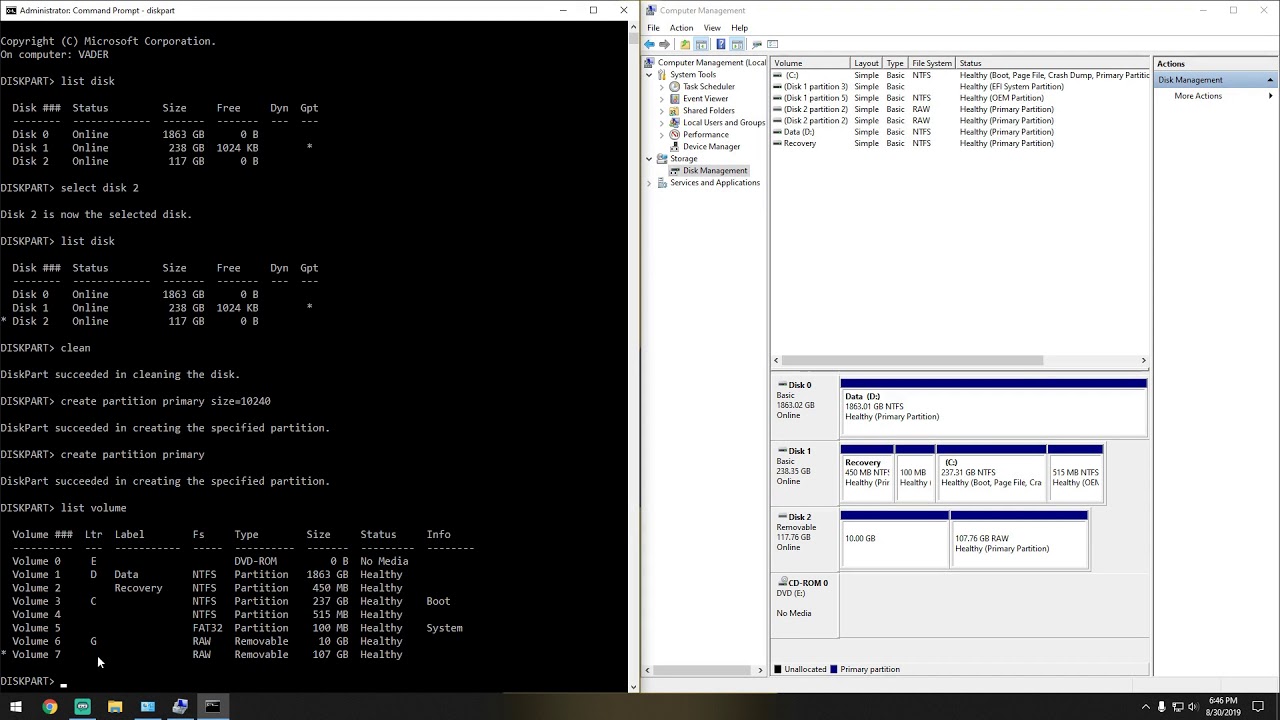Toggle Show/Hide Console Tree toolbar icon
1280x720 pixels.
click(x=701, y=44)
